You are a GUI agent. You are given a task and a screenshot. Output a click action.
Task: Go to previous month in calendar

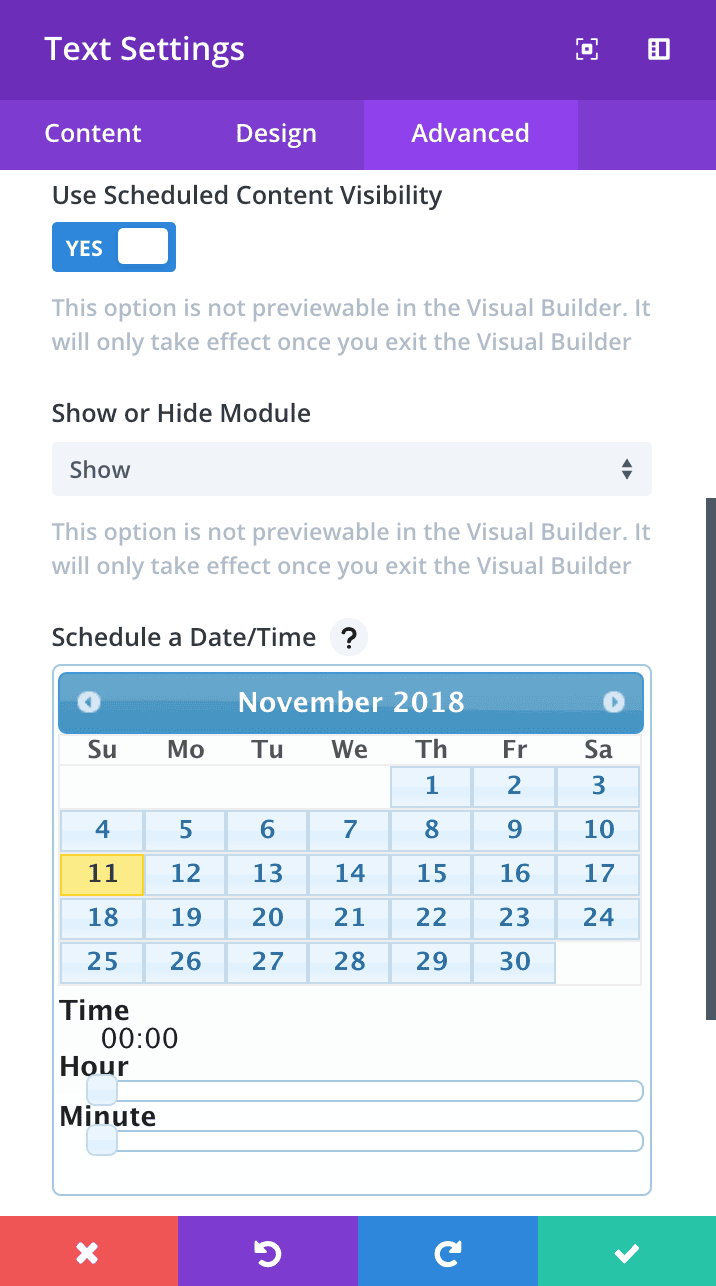[x=89, y=702]
